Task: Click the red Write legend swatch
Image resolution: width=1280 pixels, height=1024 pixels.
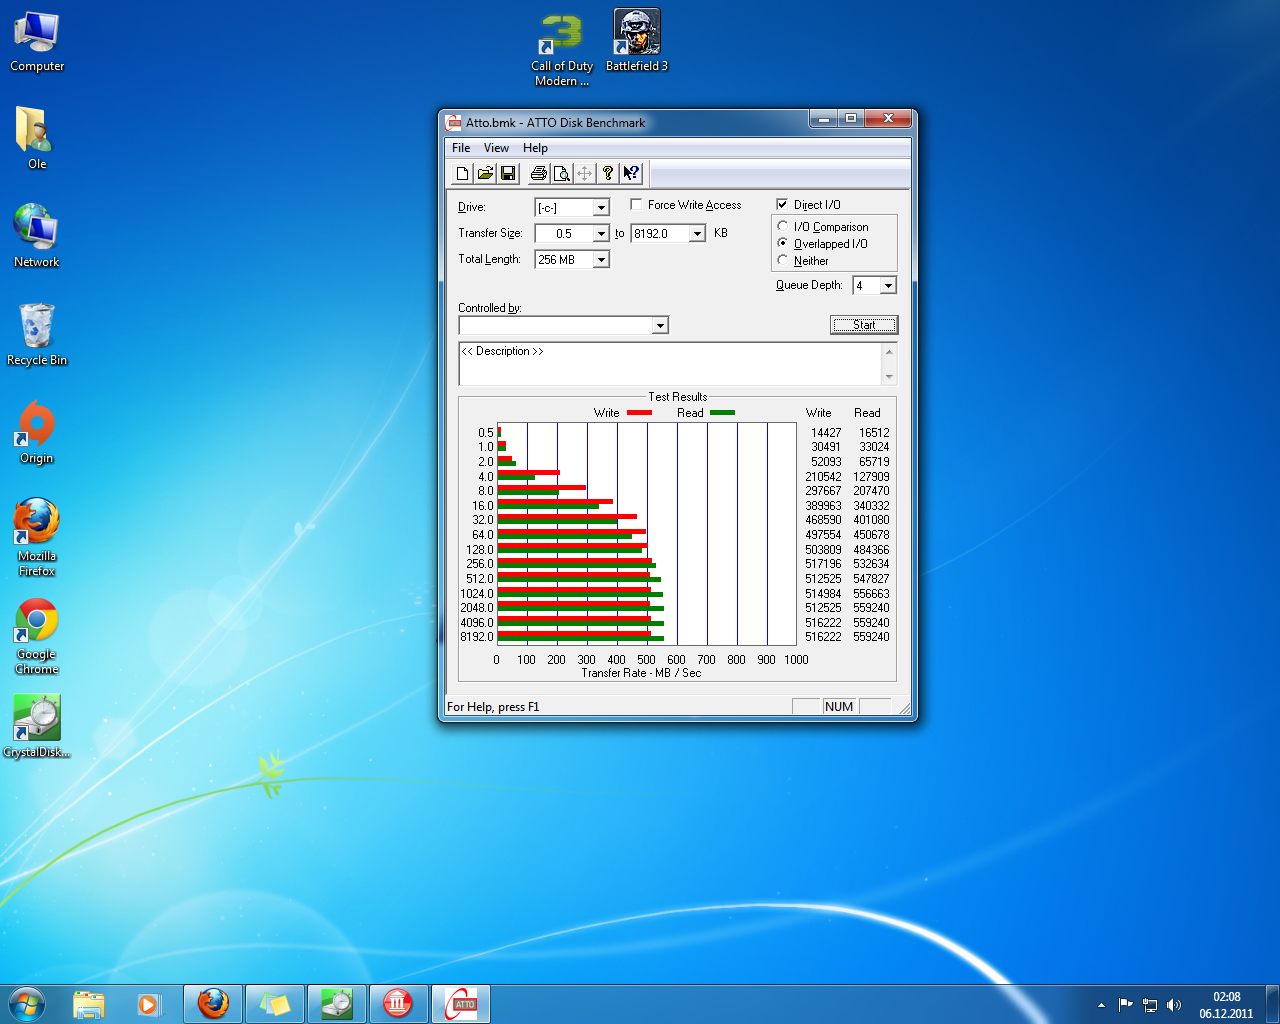Action: coord(639,413)
